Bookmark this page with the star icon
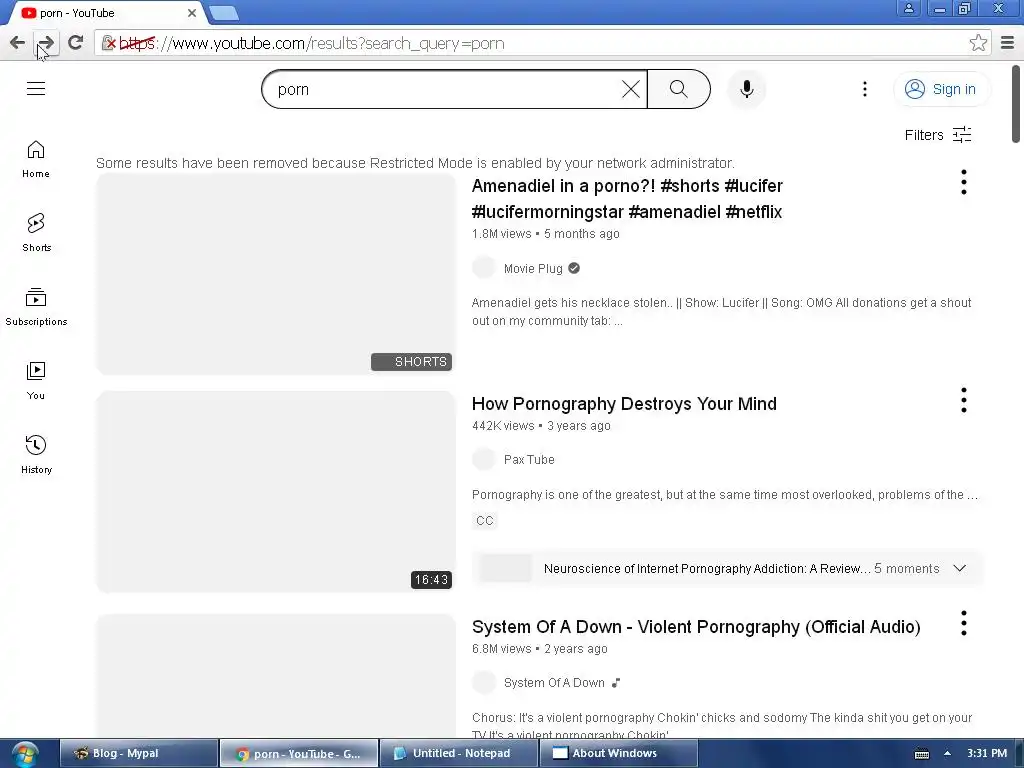 978,43
